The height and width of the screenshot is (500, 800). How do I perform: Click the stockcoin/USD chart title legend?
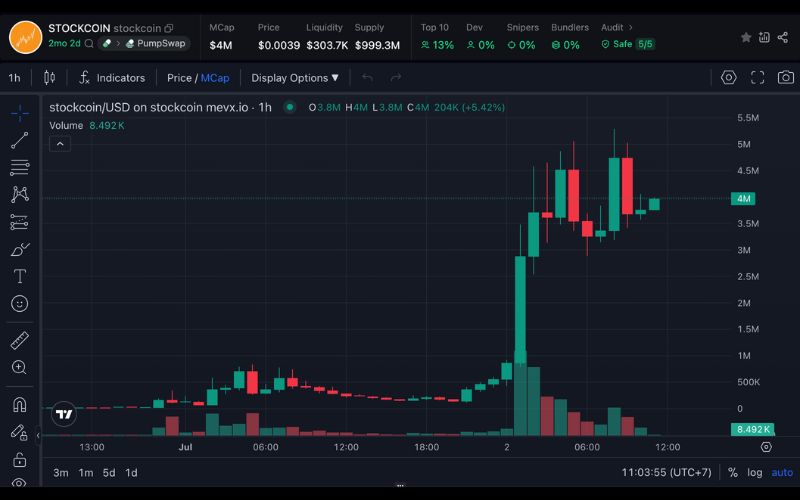(160, 107)
